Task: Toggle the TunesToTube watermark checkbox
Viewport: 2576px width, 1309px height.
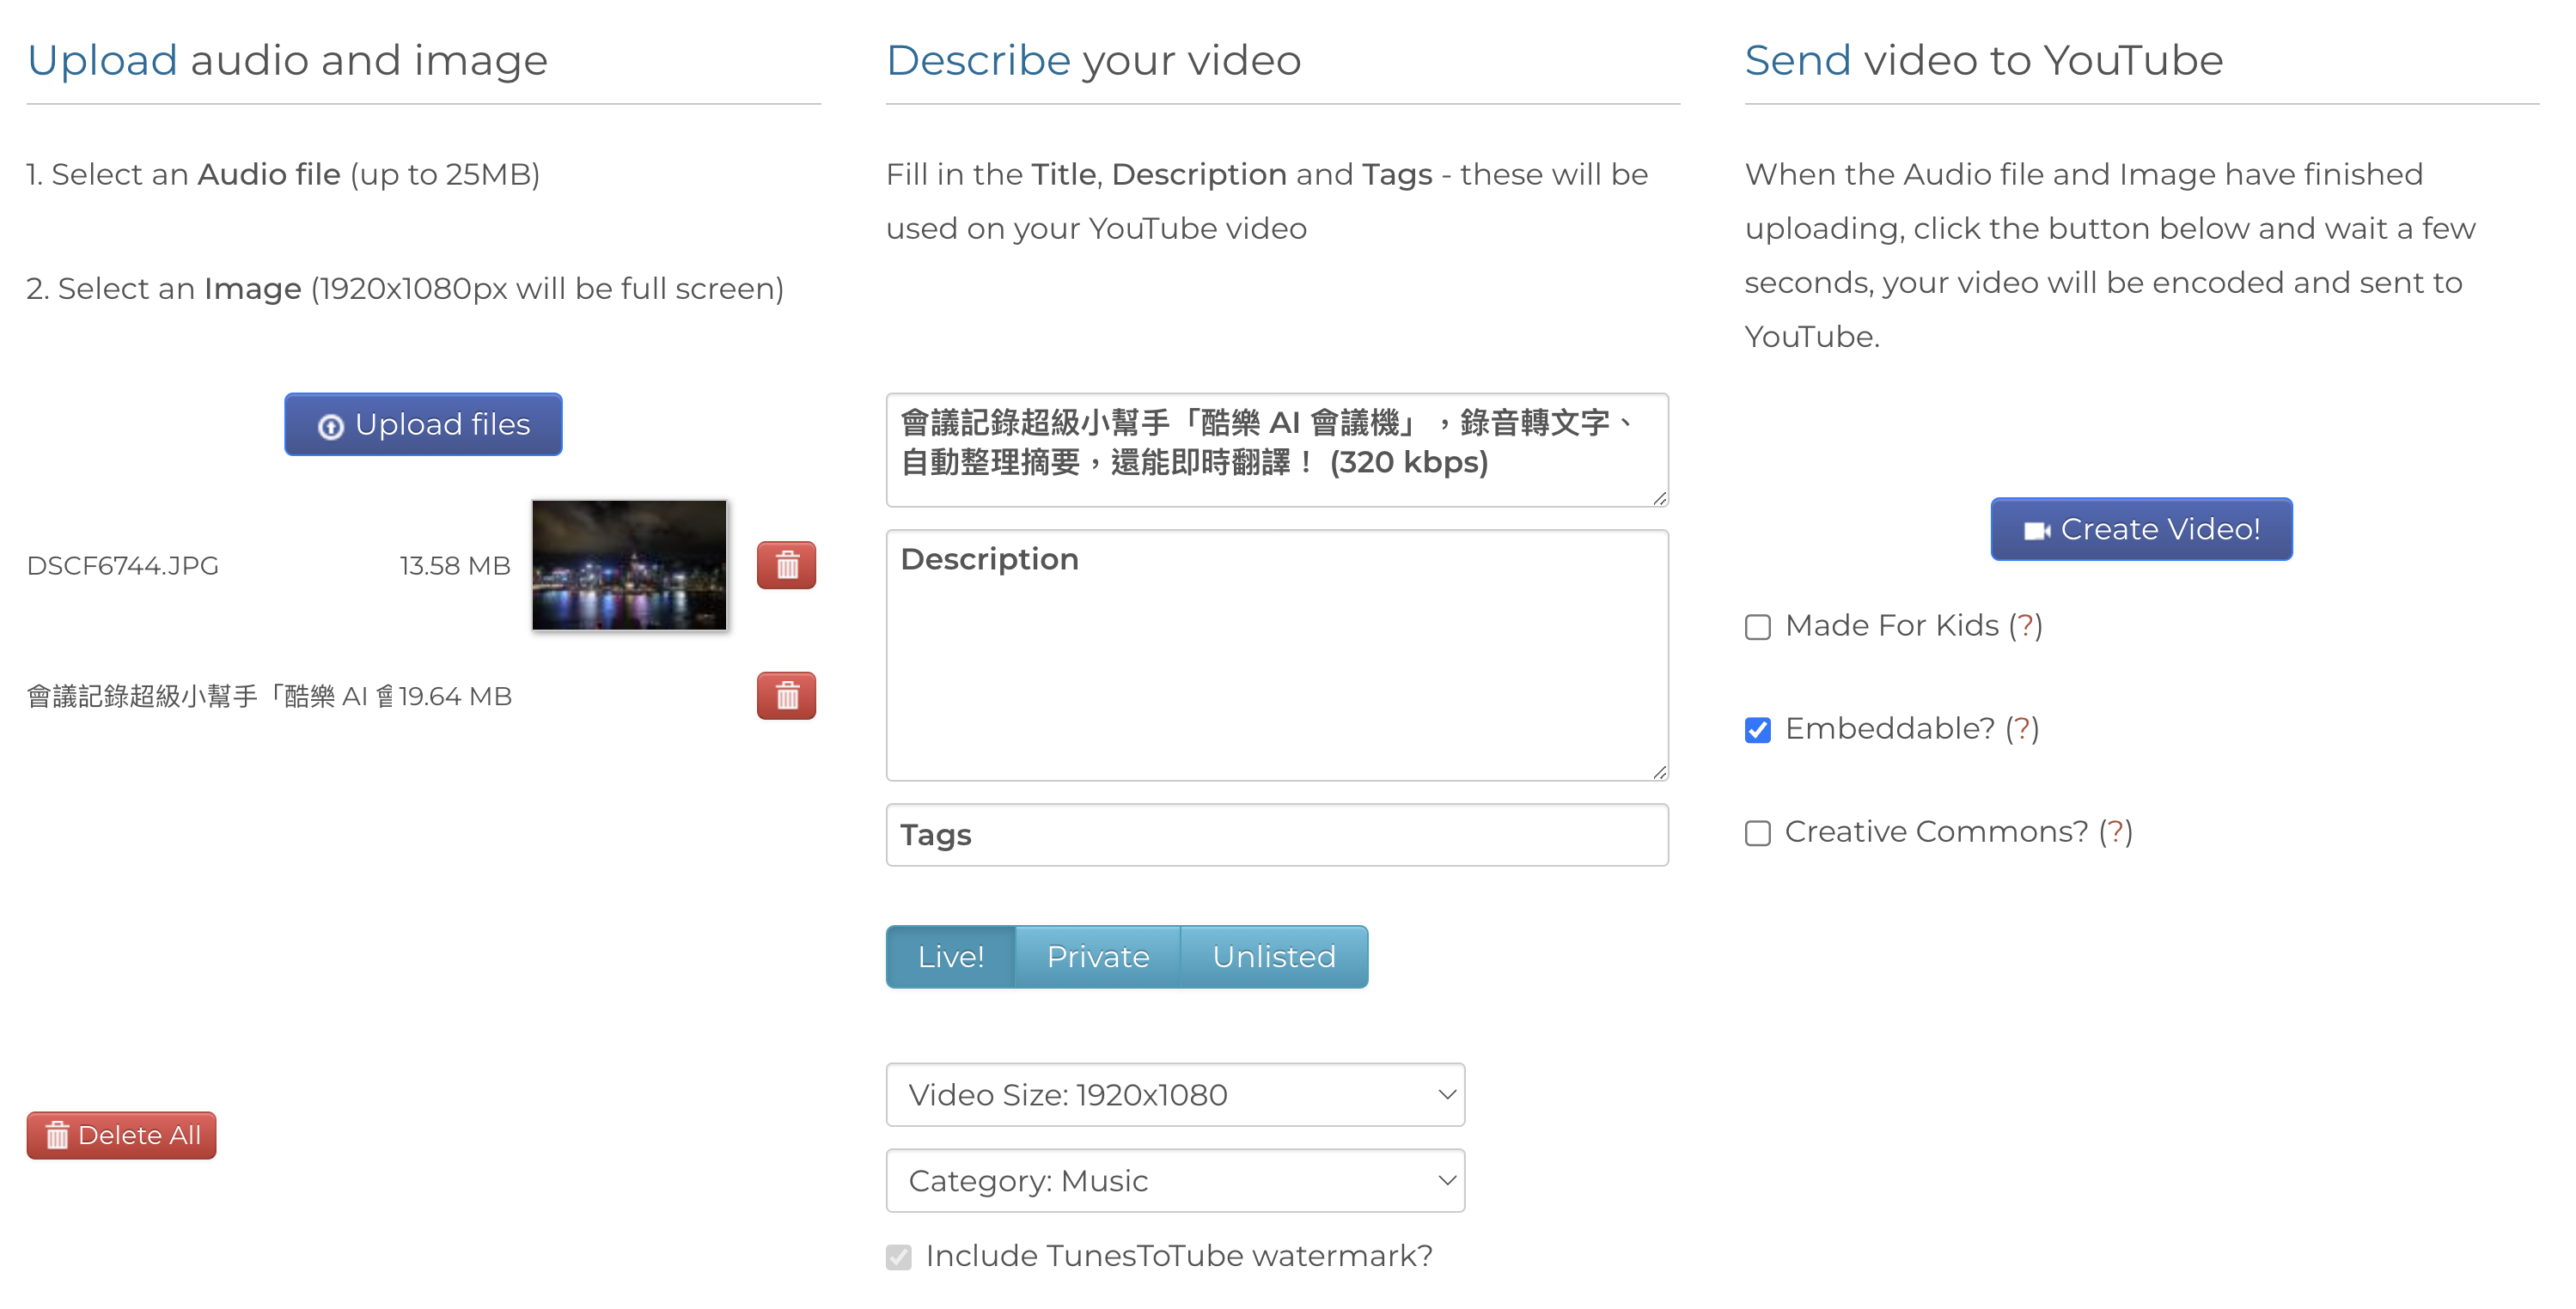Action: (898, 1257)
